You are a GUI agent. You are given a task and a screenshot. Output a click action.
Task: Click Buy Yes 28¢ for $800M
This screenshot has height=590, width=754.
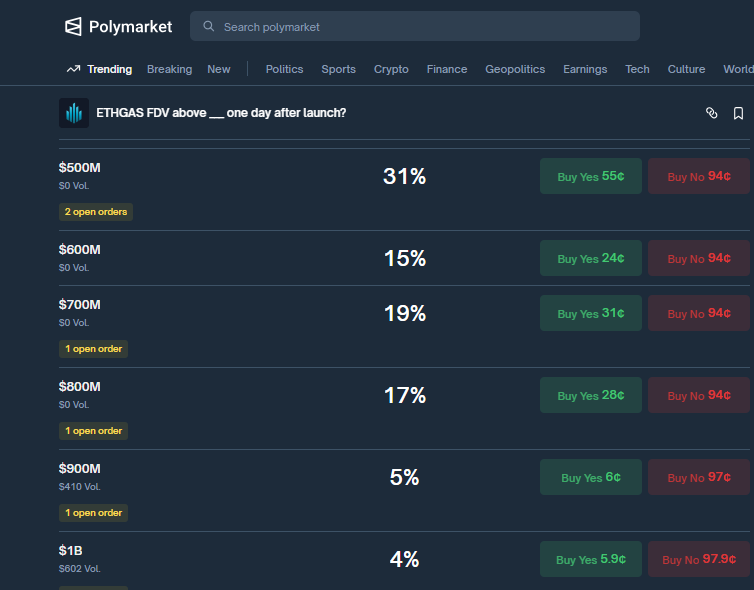pyautogui.click(x=591, y=395)
